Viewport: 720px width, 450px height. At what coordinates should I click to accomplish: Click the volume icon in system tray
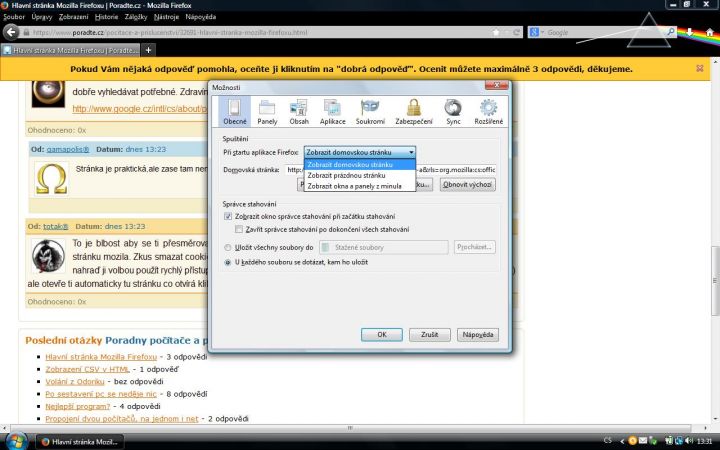coord(689,441)
